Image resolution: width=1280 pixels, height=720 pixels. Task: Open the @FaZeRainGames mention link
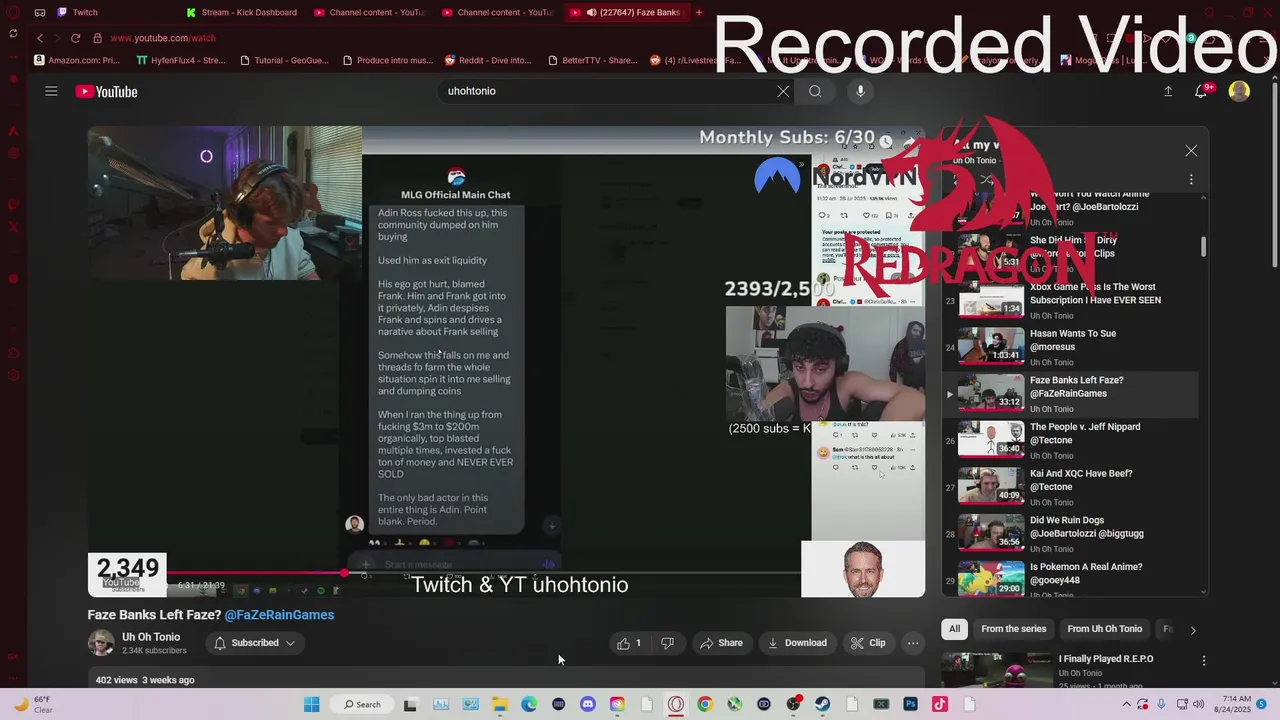(x=279, y=615)
